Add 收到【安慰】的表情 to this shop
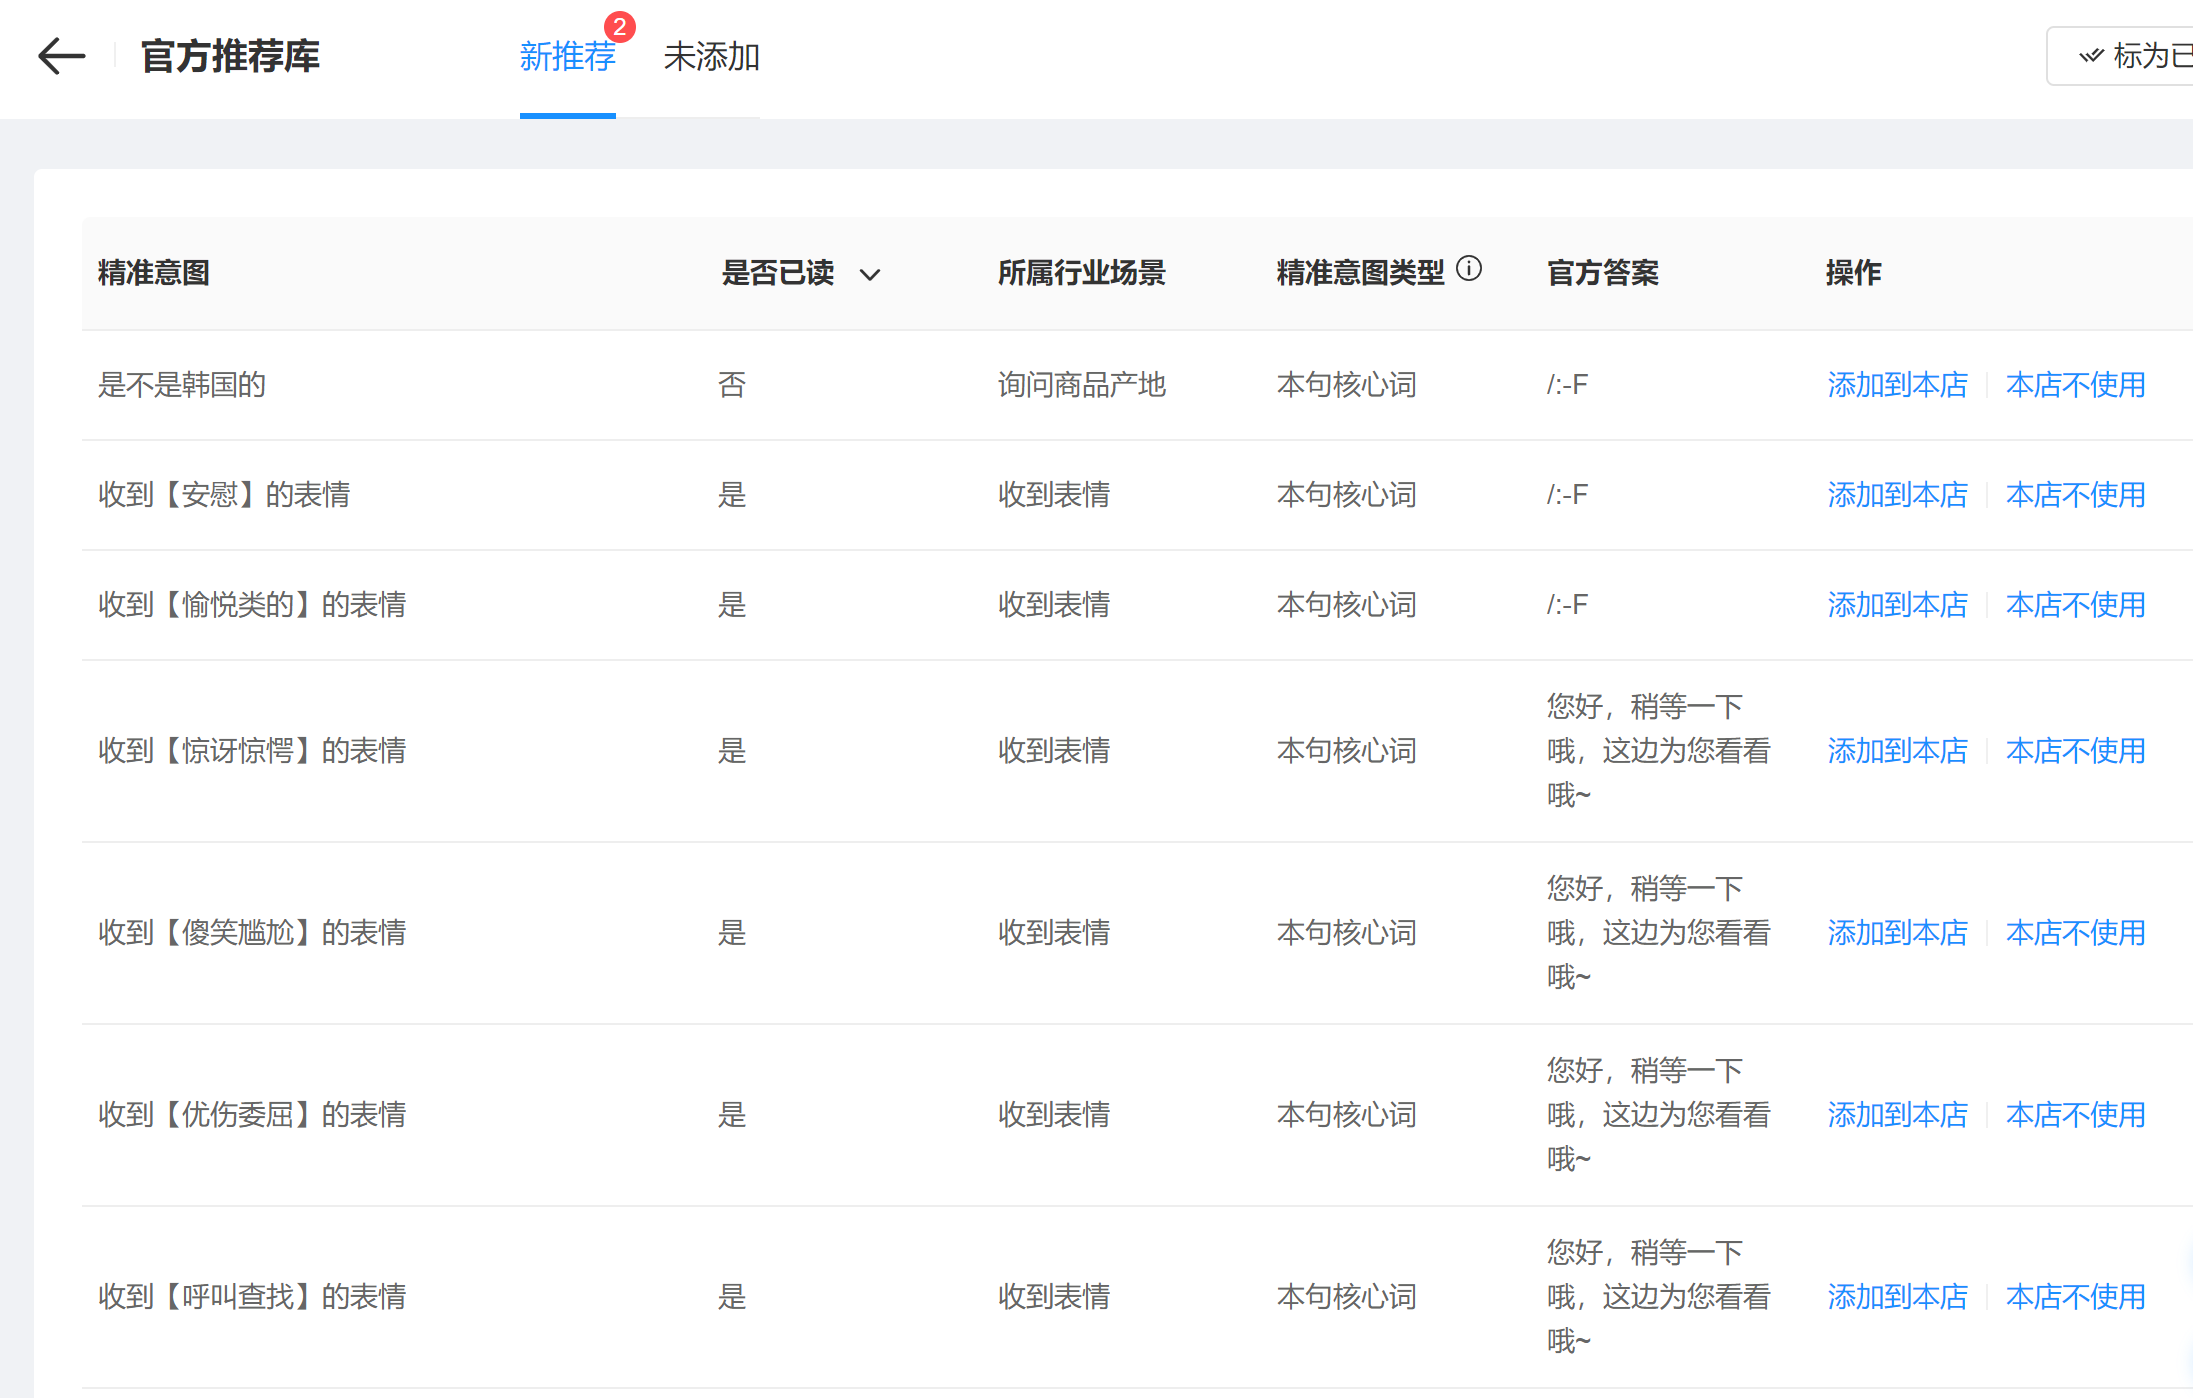The height and width of the screenshot is (1398, 2193). [x=1897, y=495]
